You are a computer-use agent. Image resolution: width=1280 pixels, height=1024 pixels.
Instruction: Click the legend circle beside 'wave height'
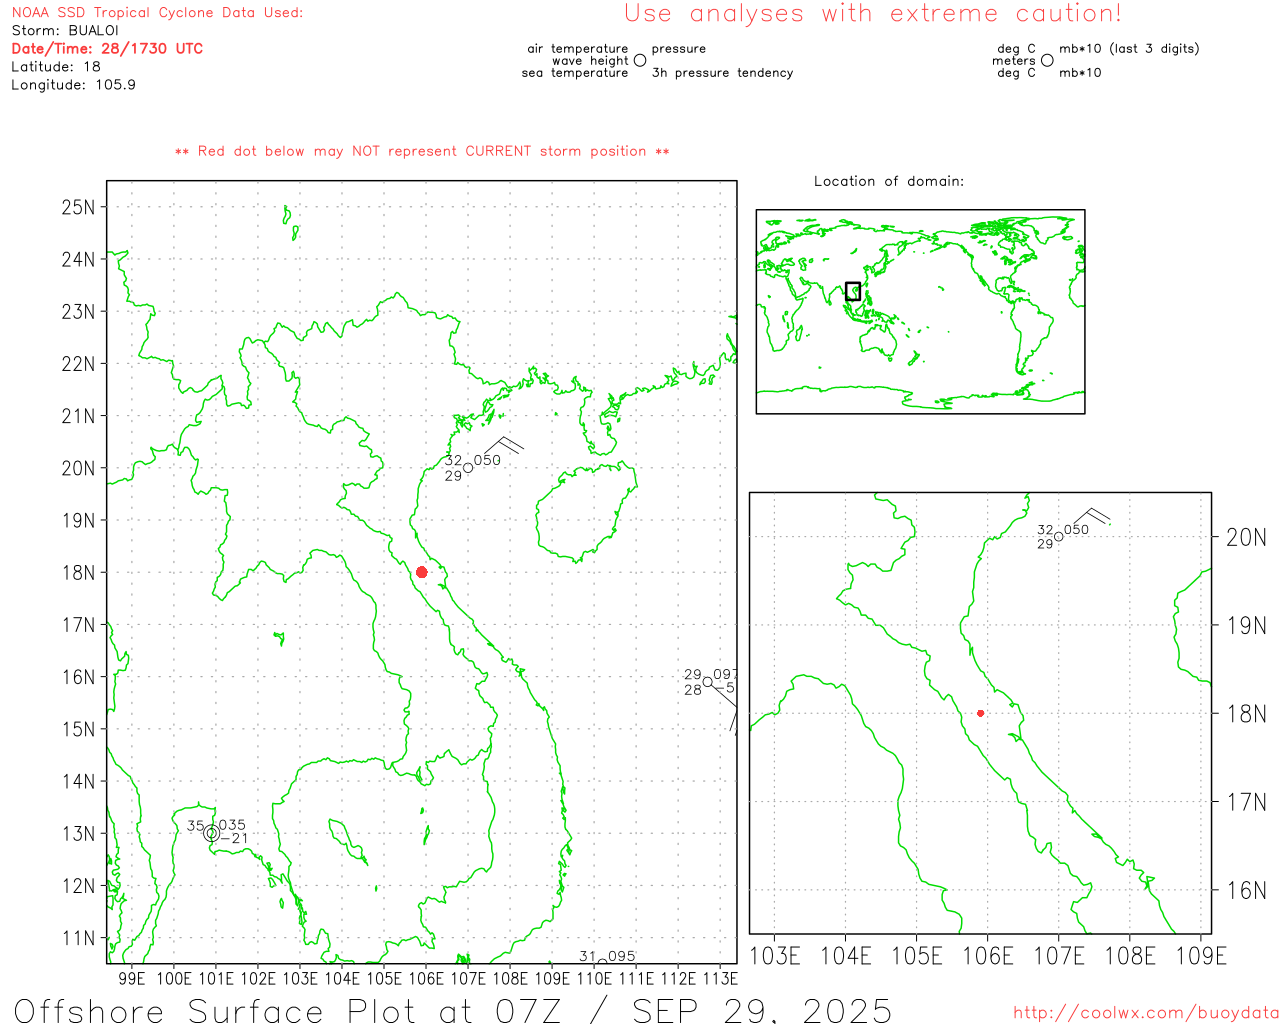640,61
